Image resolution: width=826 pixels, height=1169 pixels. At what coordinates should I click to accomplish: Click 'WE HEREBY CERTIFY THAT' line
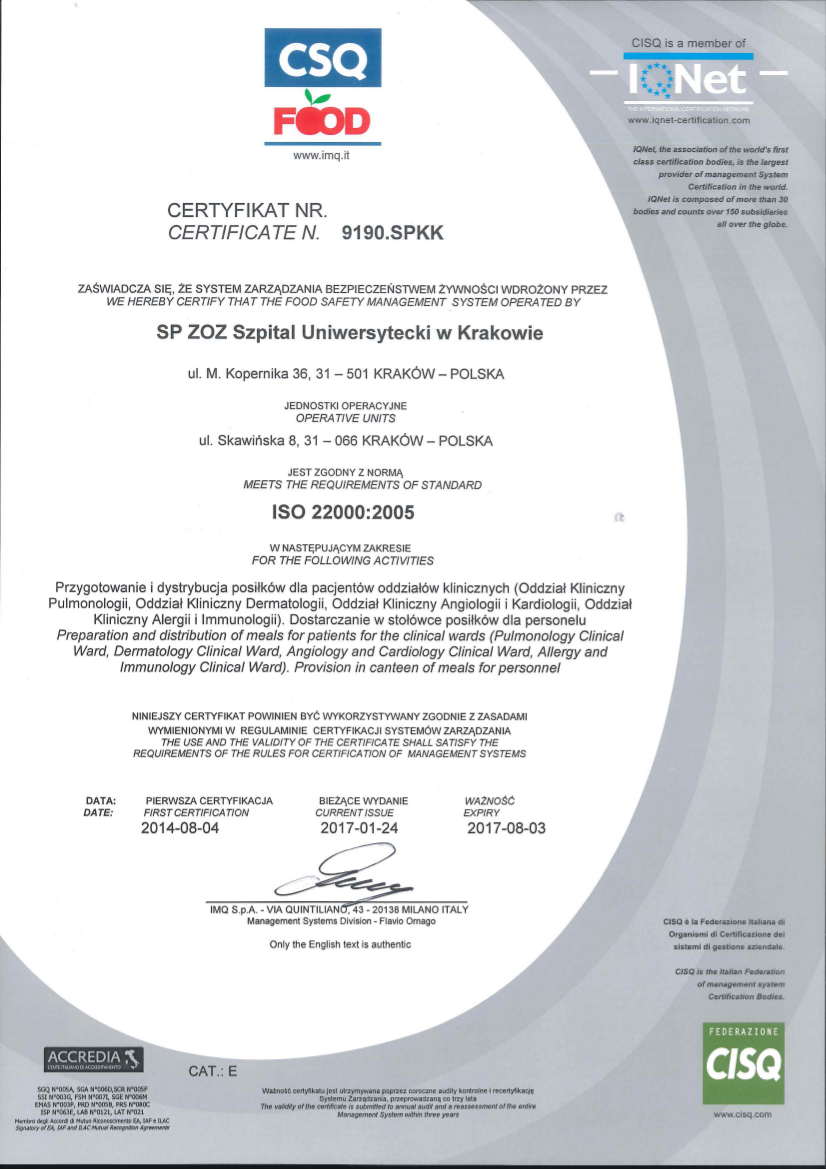(344, 302)
